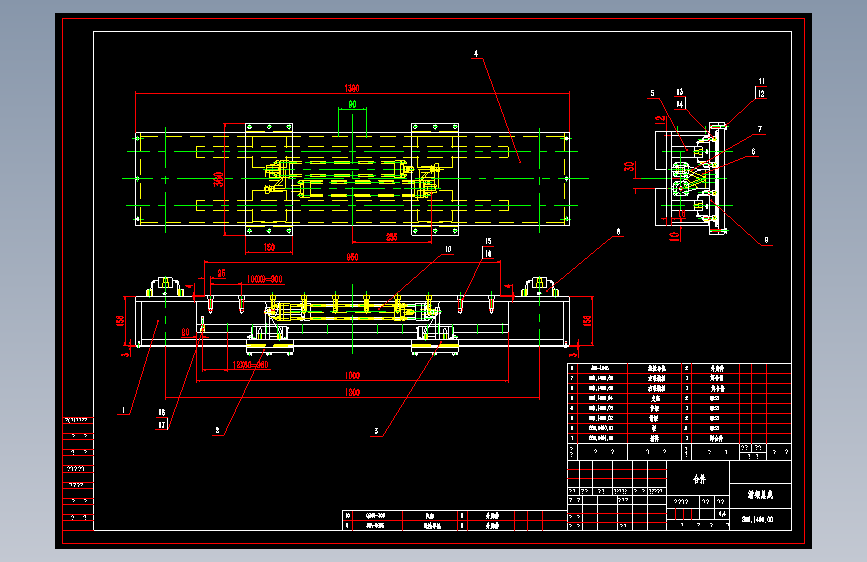Click part balloon number 11
The height and width of the screenshot is (562, 867).
[x=761, y=81]
